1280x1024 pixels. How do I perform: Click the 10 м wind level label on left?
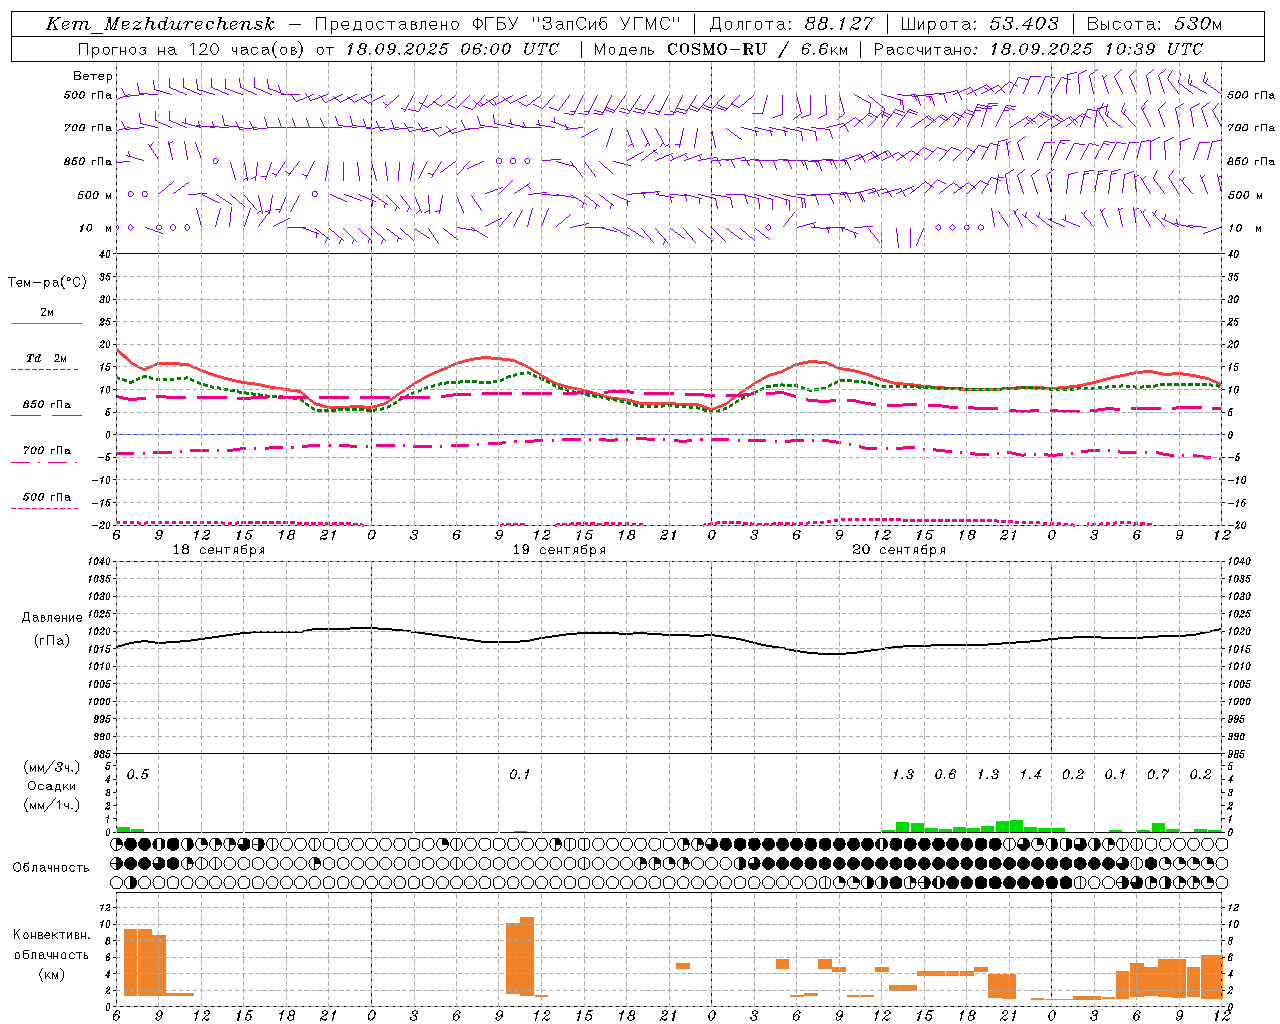[x=95, y=228]
